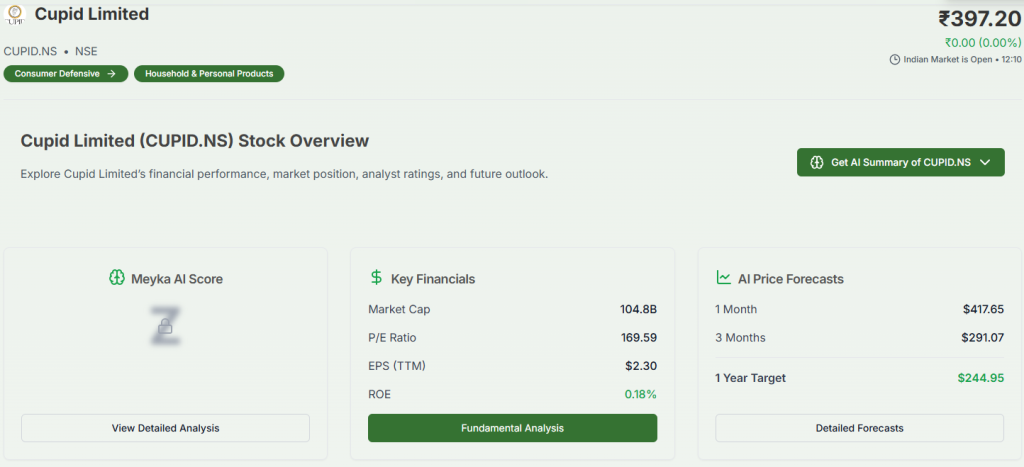The height and width of the screenshot is (467, 1024).
Task: Open Fundamental Analysis
Action: point(513,428)
